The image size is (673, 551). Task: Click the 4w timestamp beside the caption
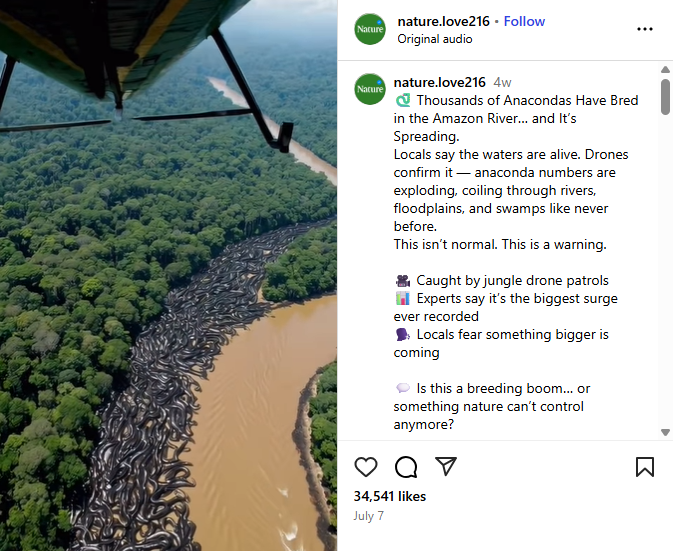coord(502,82)
